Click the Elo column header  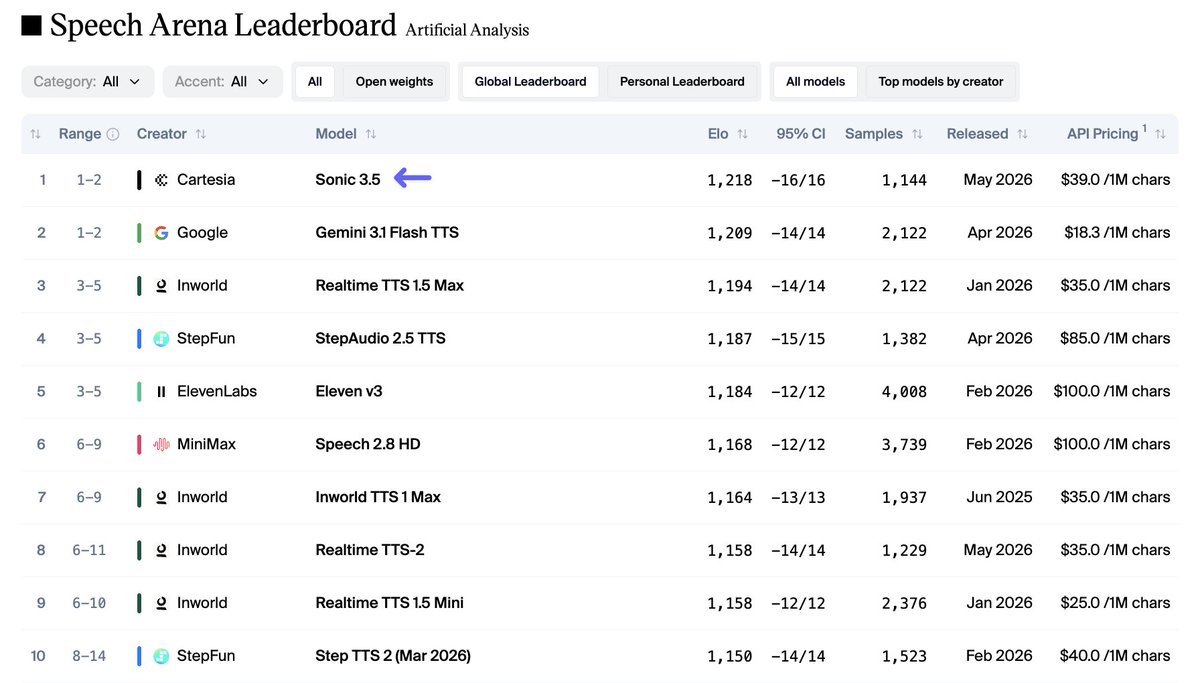point(718,134)
